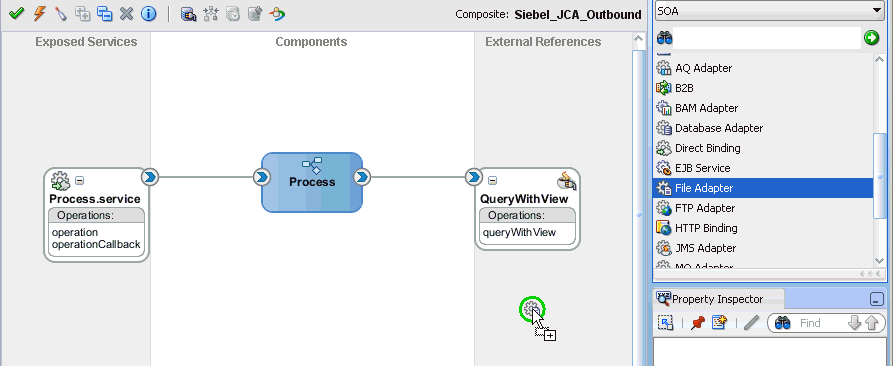Screen dimensions: 893x366
Task: Click the palette collapse triple-chevron control
Action: point(870,274)
